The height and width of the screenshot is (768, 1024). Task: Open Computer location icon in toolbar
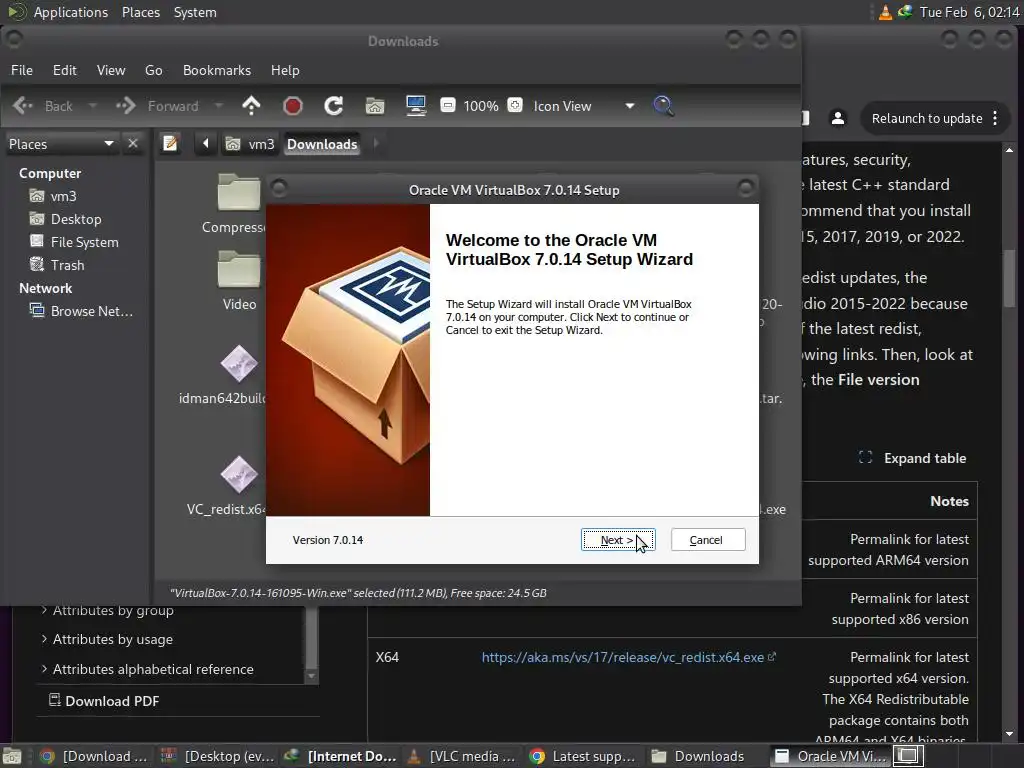pos(416,106)
